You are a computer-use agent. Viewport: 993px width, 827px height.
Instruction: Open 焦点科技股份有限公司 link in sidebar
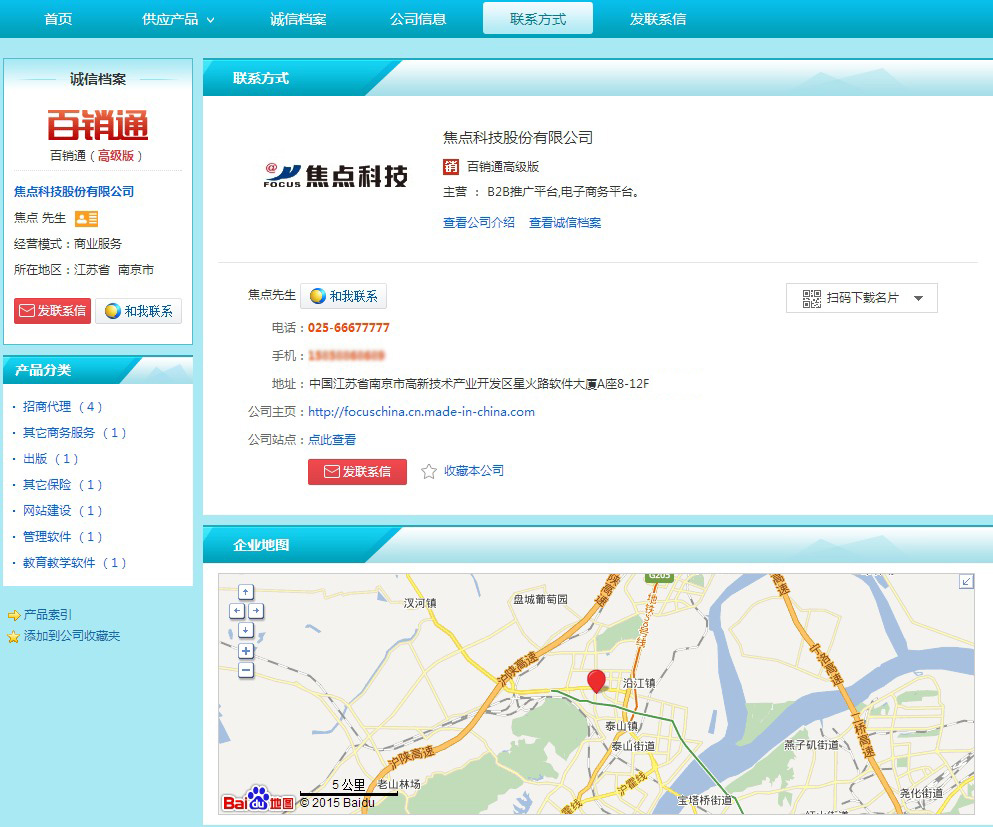click(74, 191)
